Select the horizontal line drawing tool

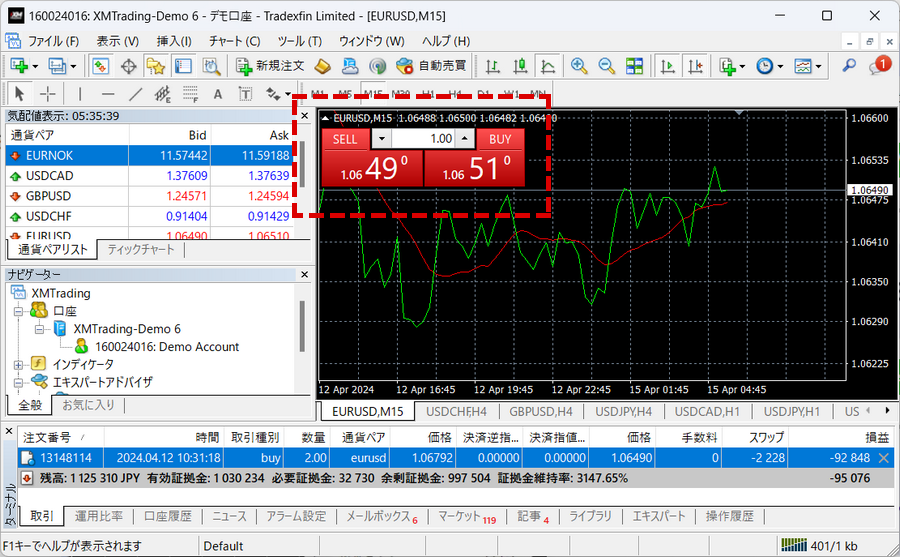tap(107, 94)
